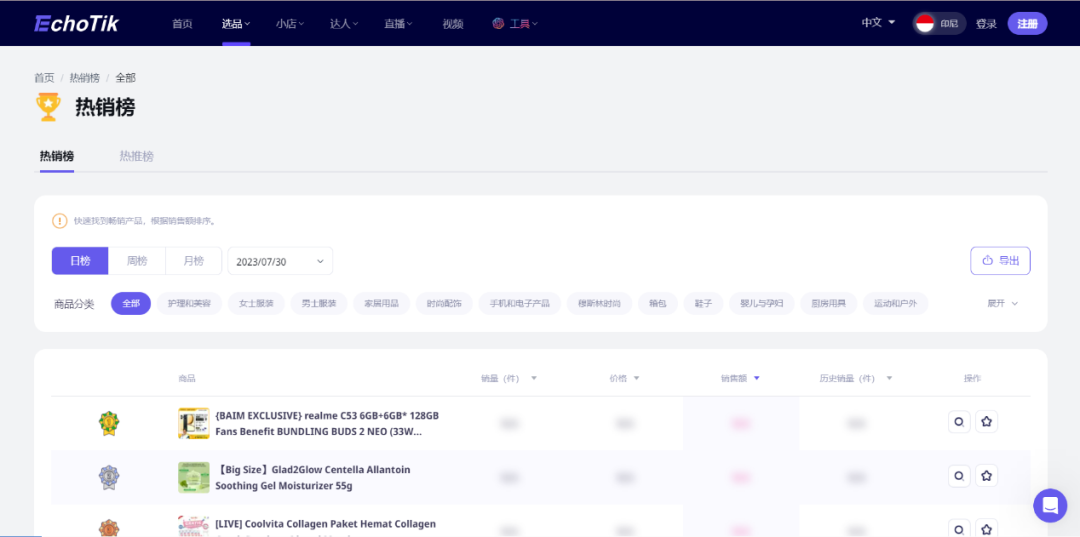Click the realme C53 product thumbnail
The width and height of the screenshot is (1080, 537).
(x=193, y=423)
